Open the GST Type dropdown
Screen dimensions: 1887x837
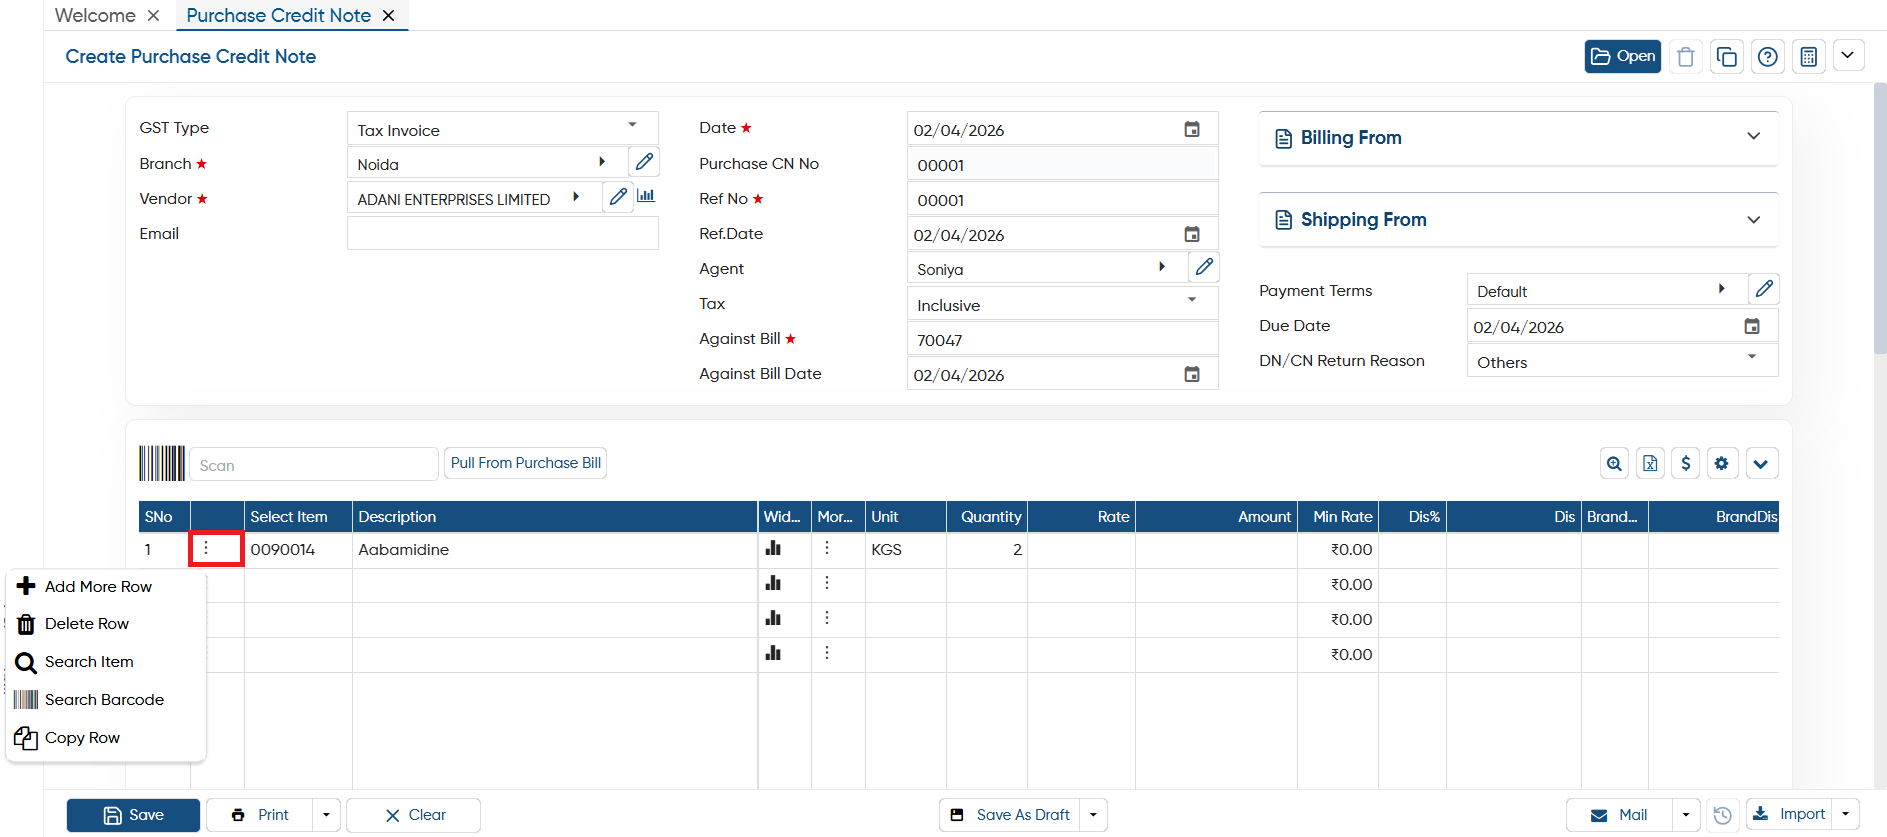[x=502, y=128]
